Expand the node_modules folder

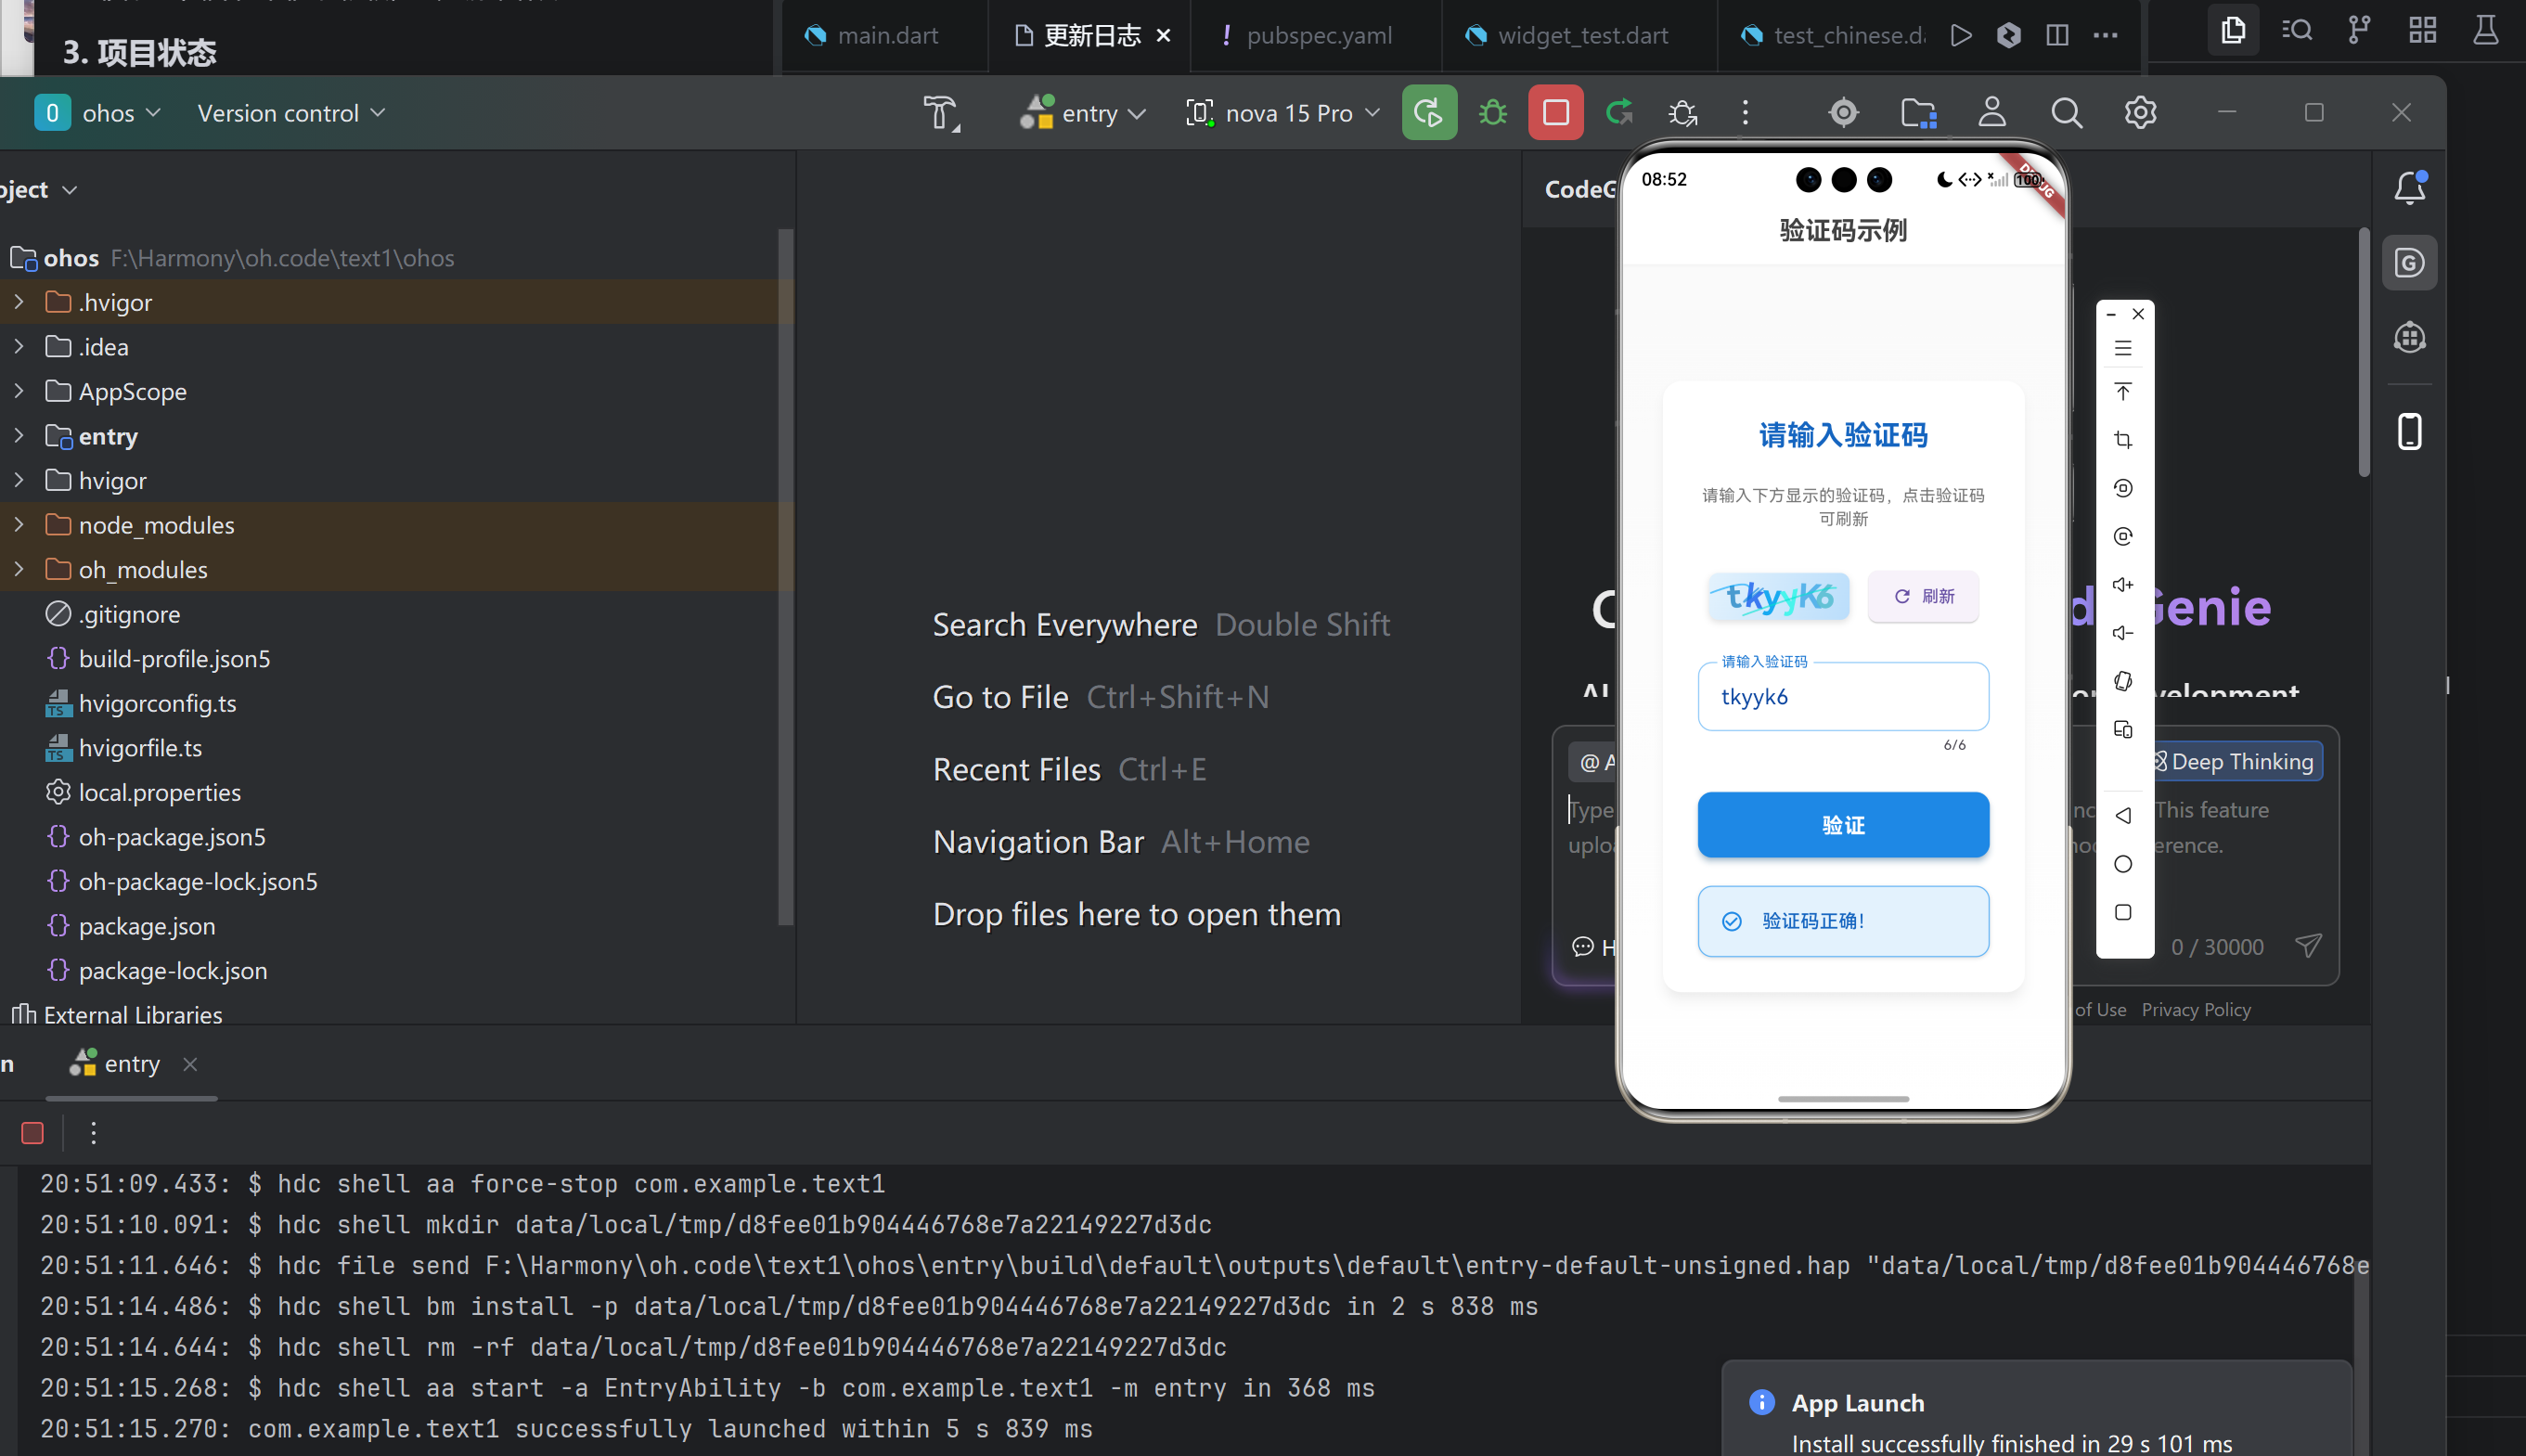click(19, 525)
